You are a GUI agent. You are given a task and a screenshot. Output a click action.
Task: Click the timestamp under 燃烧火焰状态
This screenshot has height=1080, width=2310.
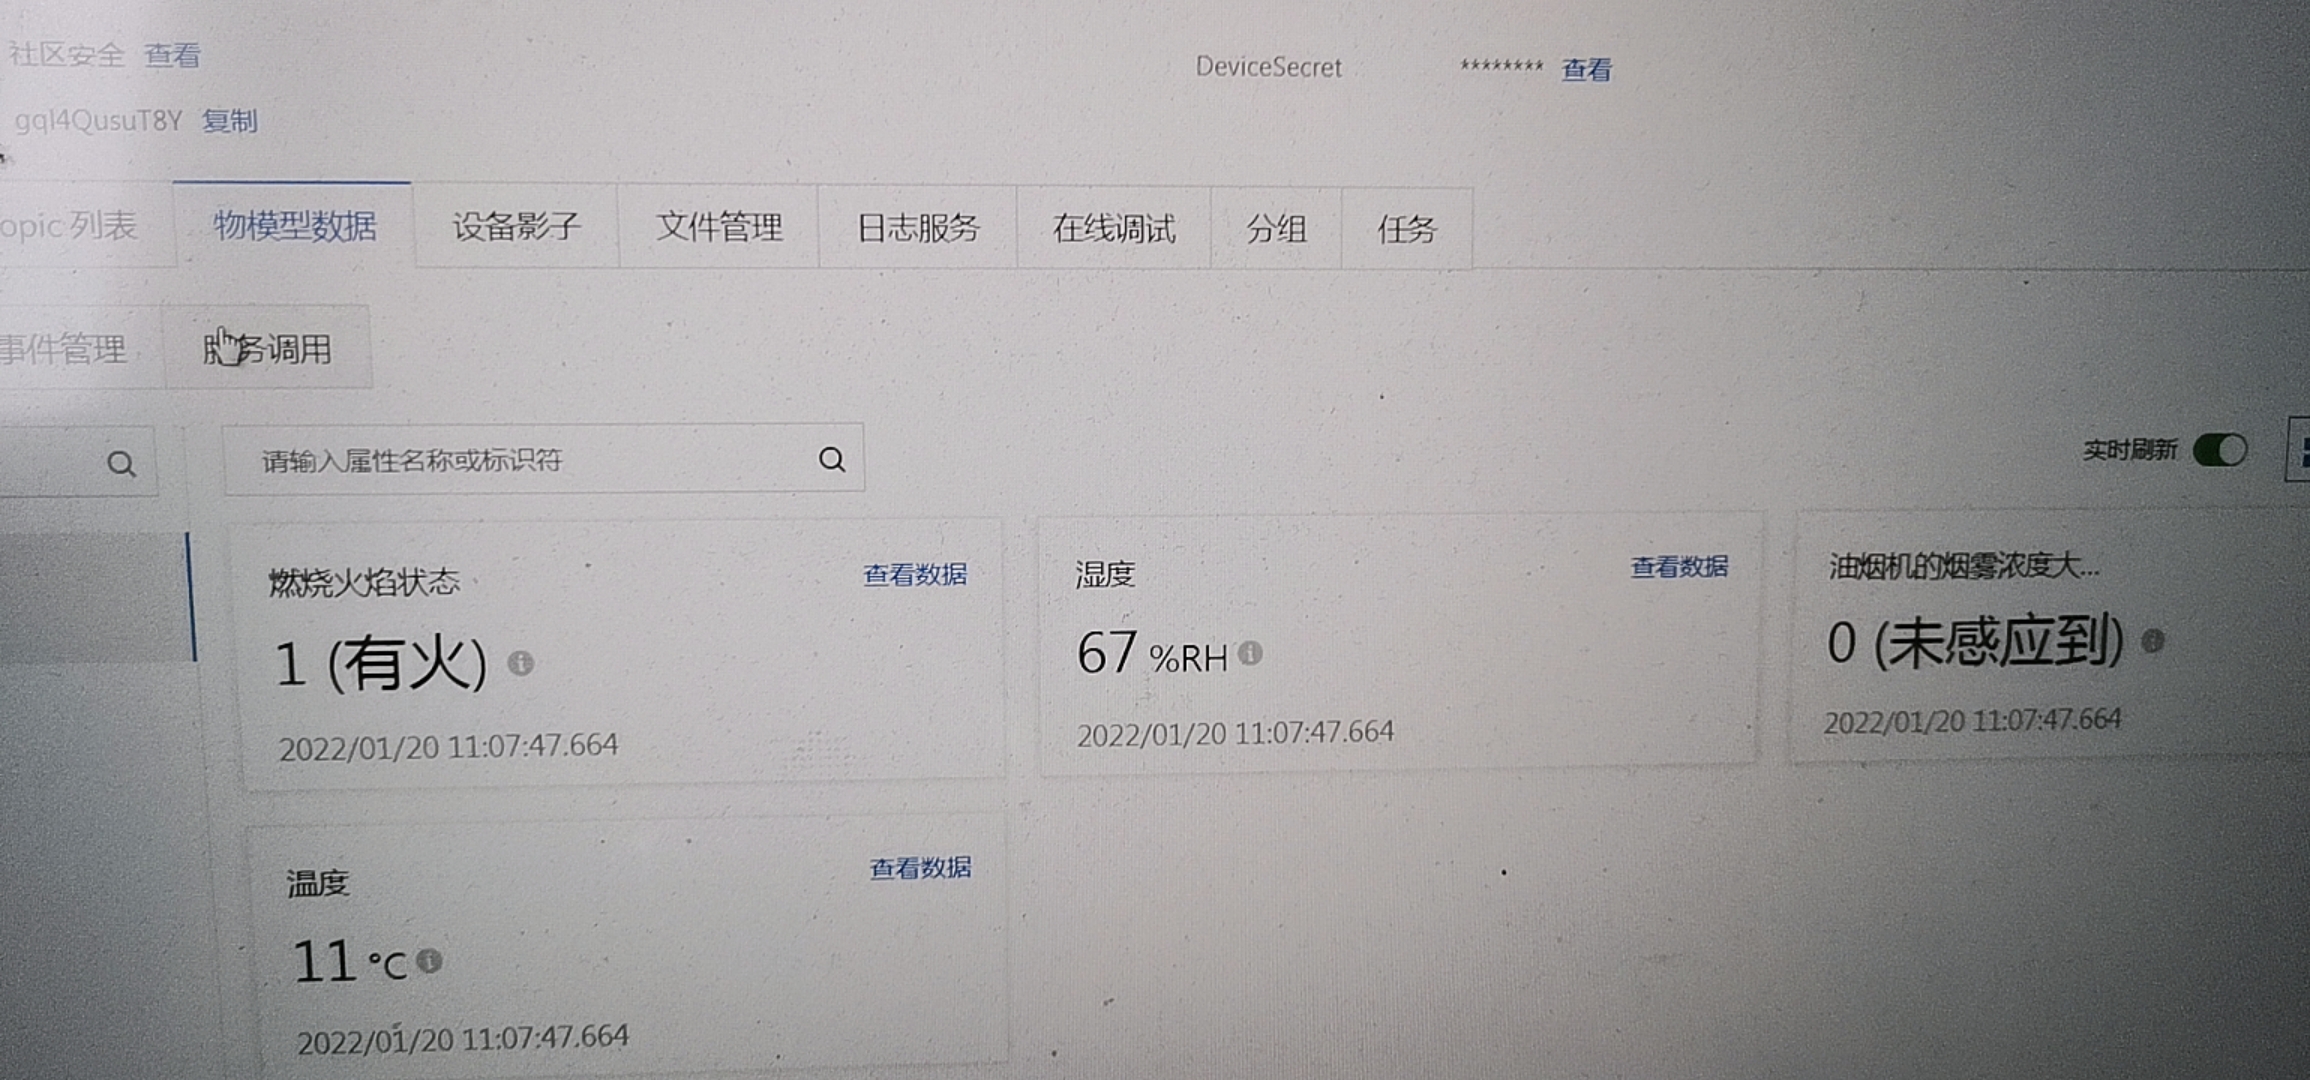pos(448,747)
